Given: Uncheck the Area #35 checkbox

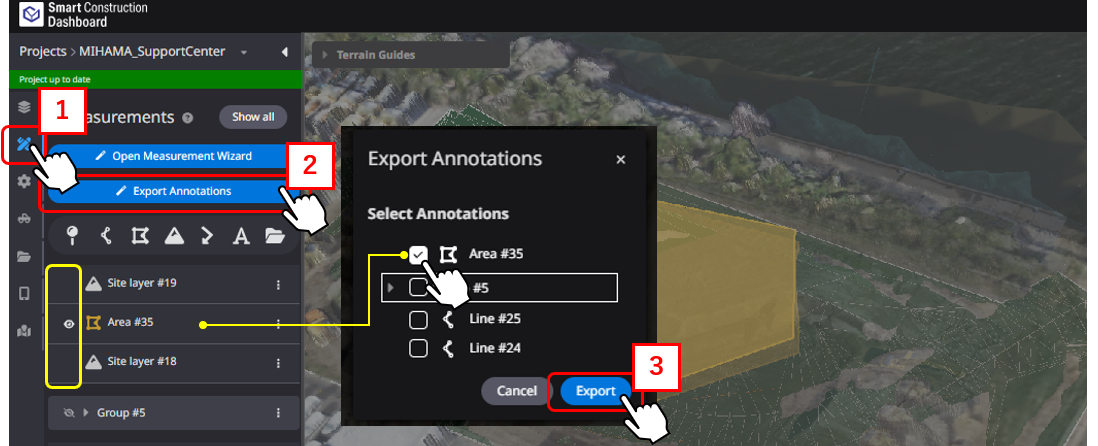Looking at the screenshot, I should point(418,254).
